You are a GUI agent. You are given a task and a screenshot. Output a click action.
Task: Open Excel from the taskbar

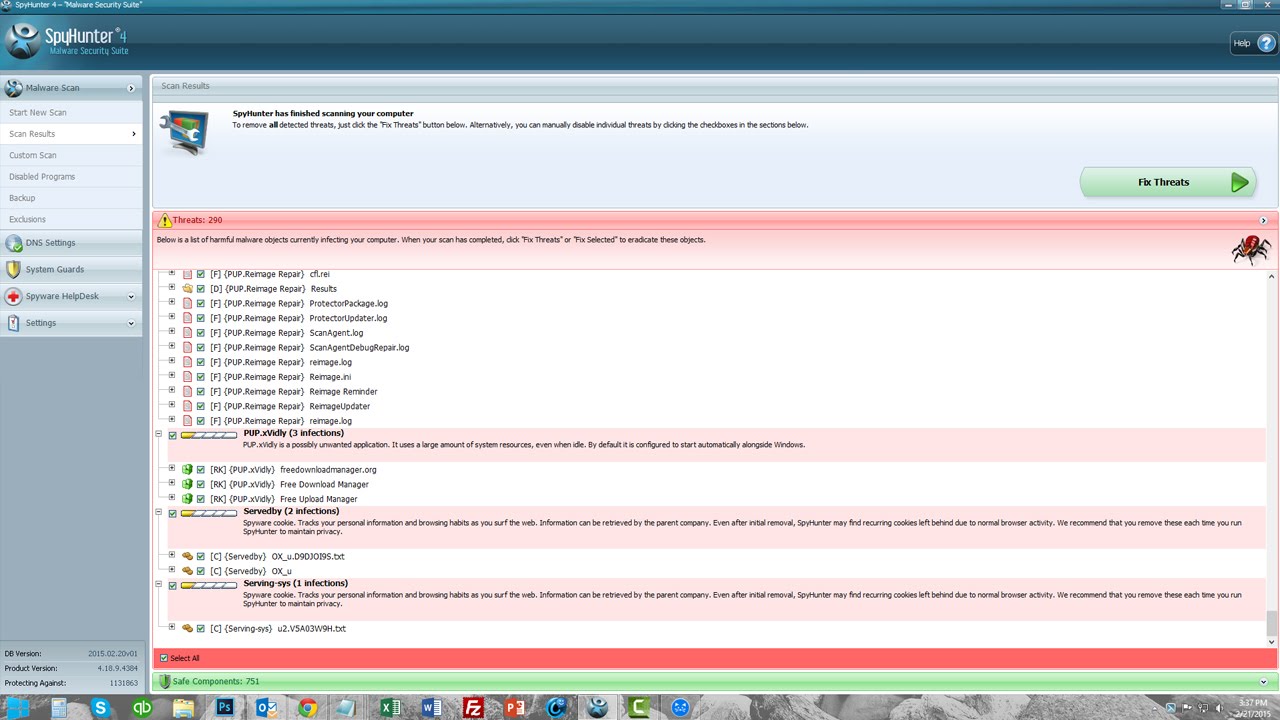(390, 708)
